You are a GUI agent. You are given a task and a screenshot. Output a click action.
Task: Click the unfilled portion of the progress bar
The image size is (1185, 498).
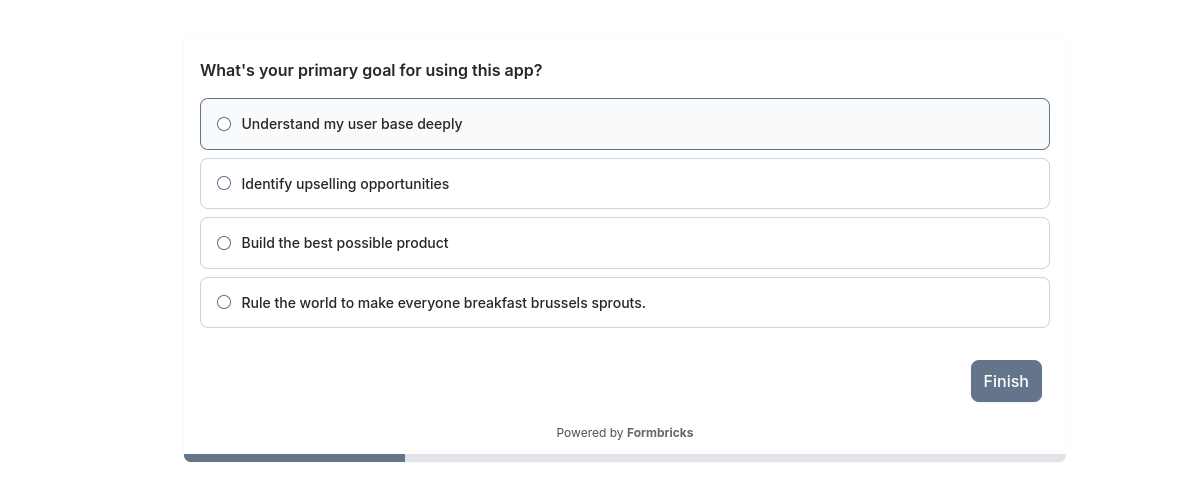(735, 458)
